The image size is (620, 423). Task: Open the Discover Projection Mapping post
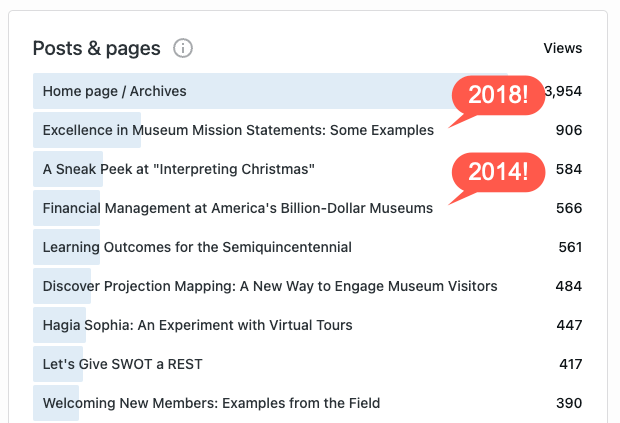[270, 286]
